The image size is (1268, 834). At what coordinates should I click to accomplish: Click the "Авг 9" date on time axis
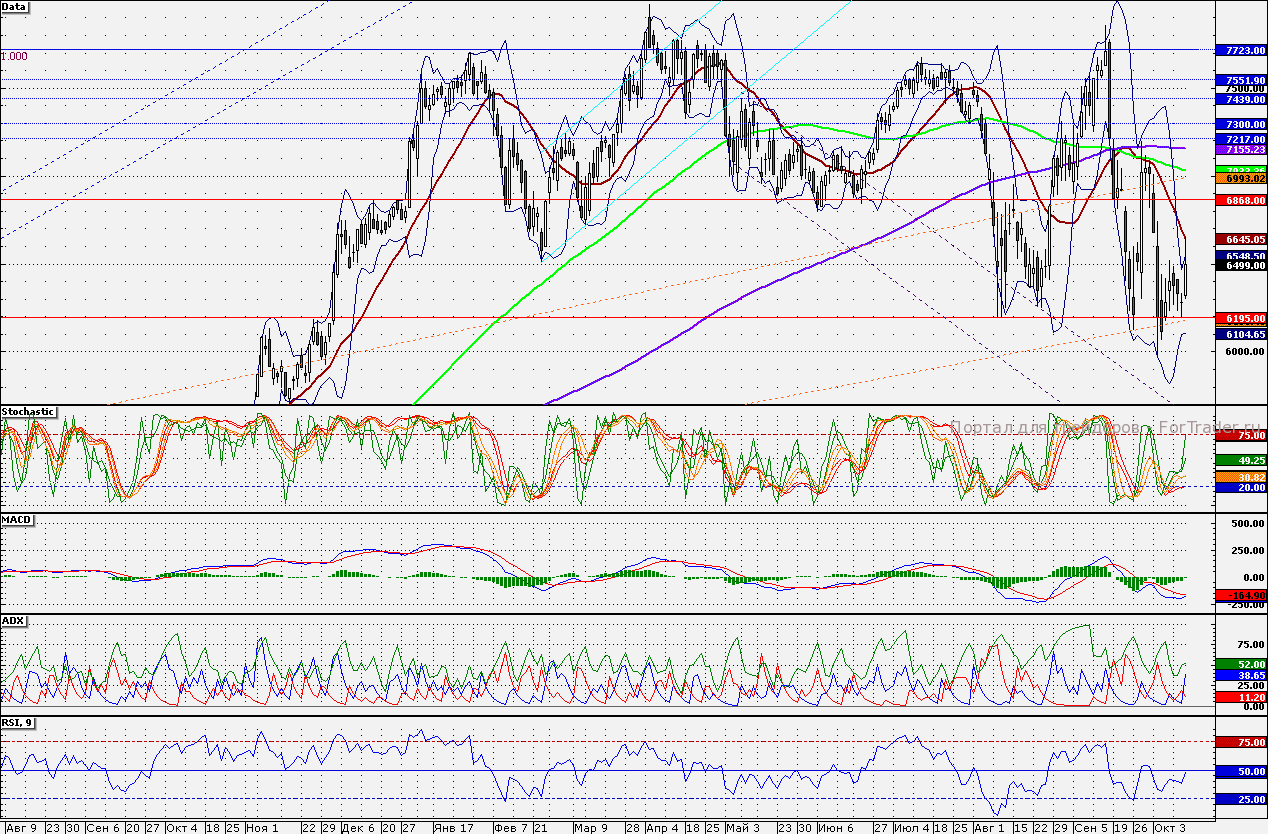point(21,828)
